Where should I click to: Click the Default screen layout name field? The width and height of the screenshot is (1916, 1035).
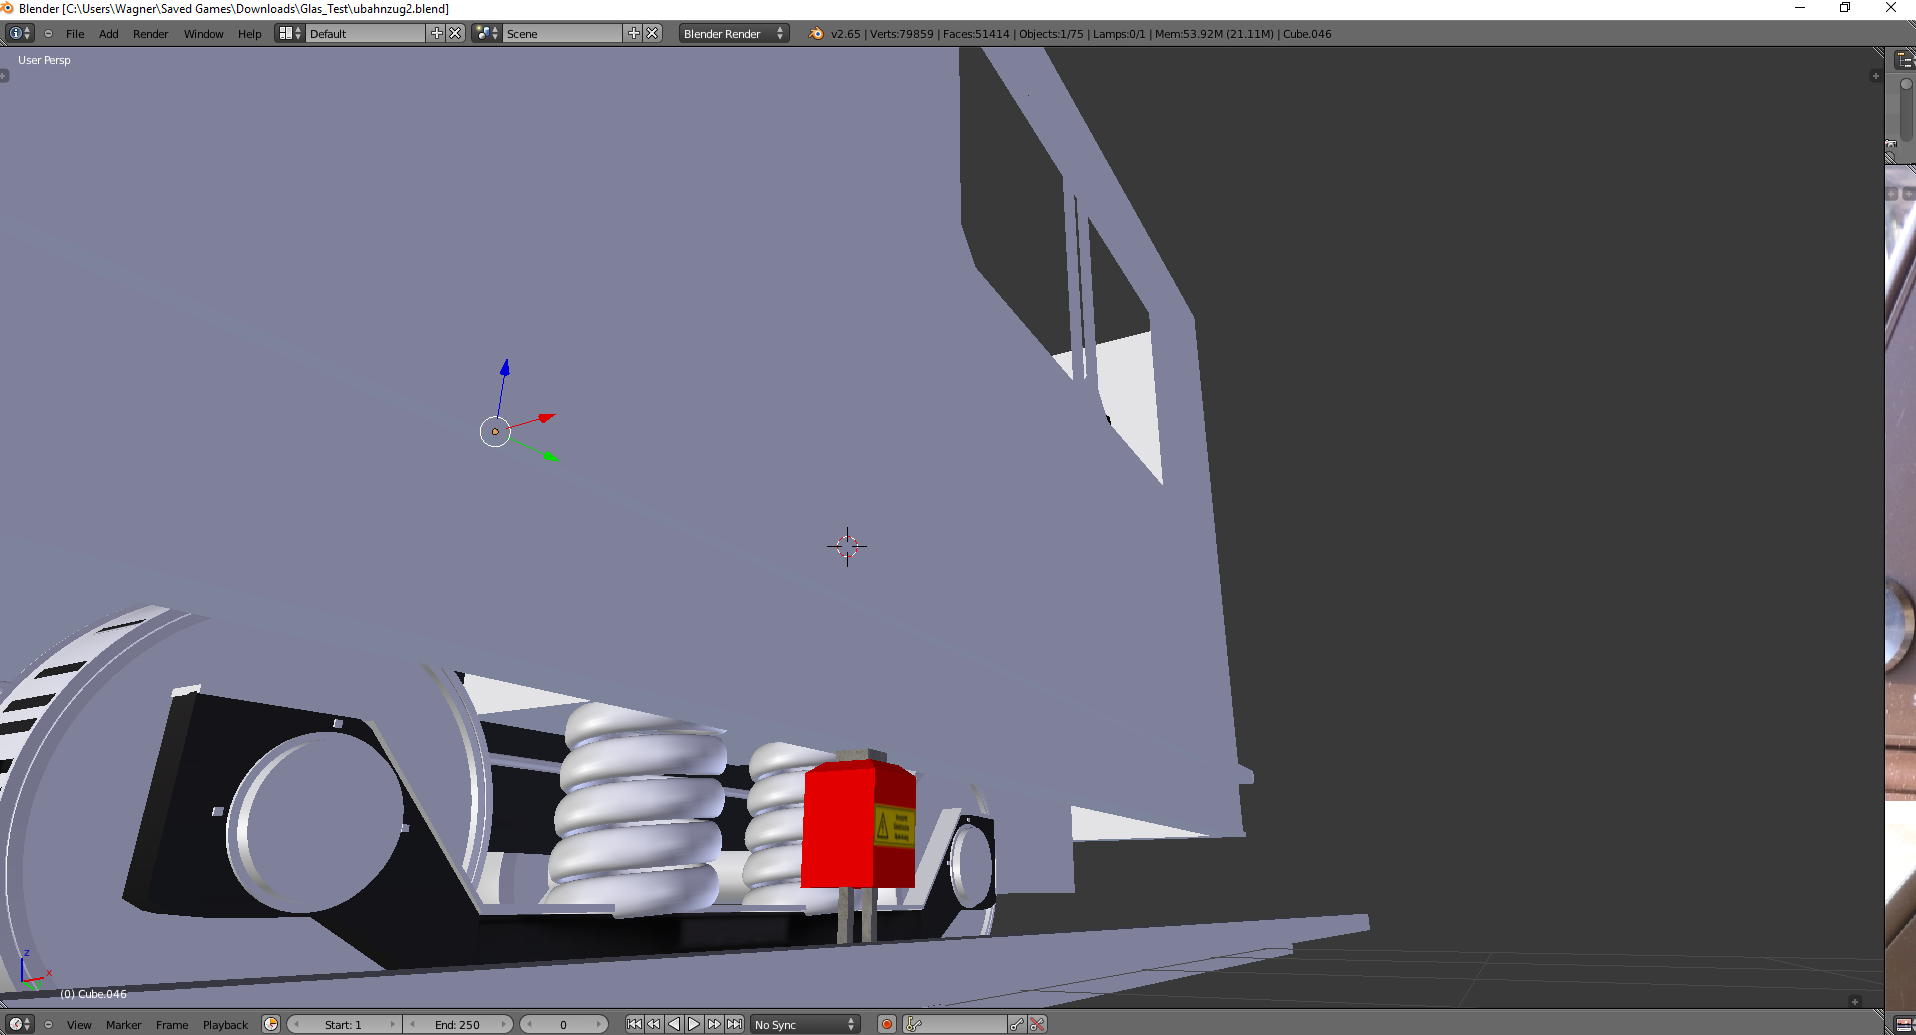[x=366, y=33]
